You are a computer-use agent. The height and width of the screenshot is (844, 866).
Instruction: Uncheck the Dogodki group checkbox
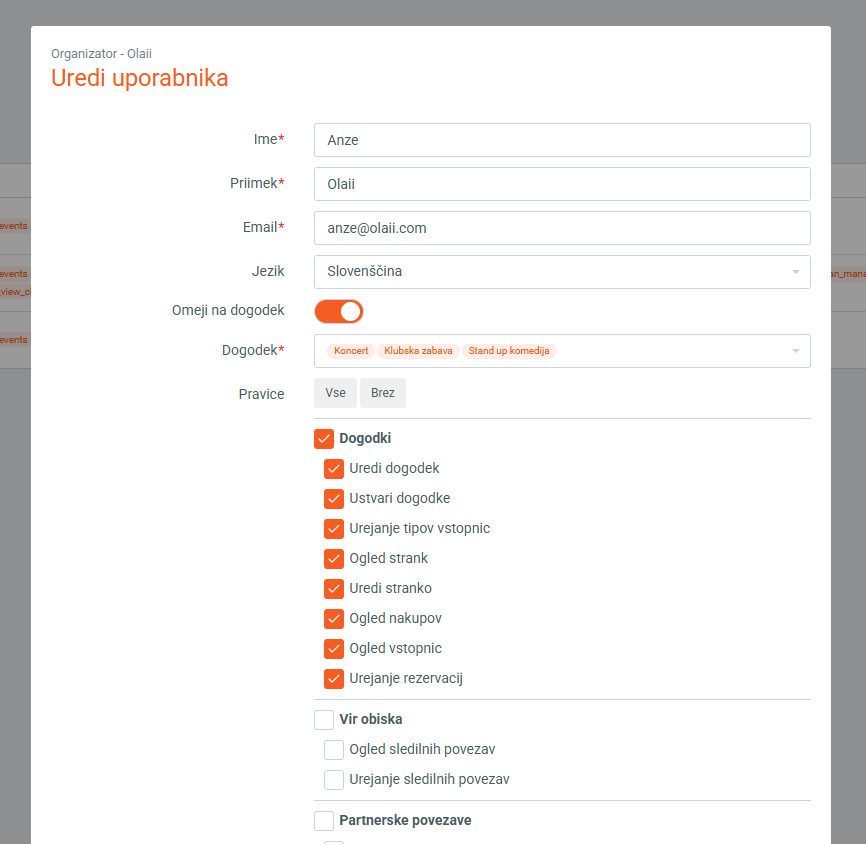(x=324, y=438)
